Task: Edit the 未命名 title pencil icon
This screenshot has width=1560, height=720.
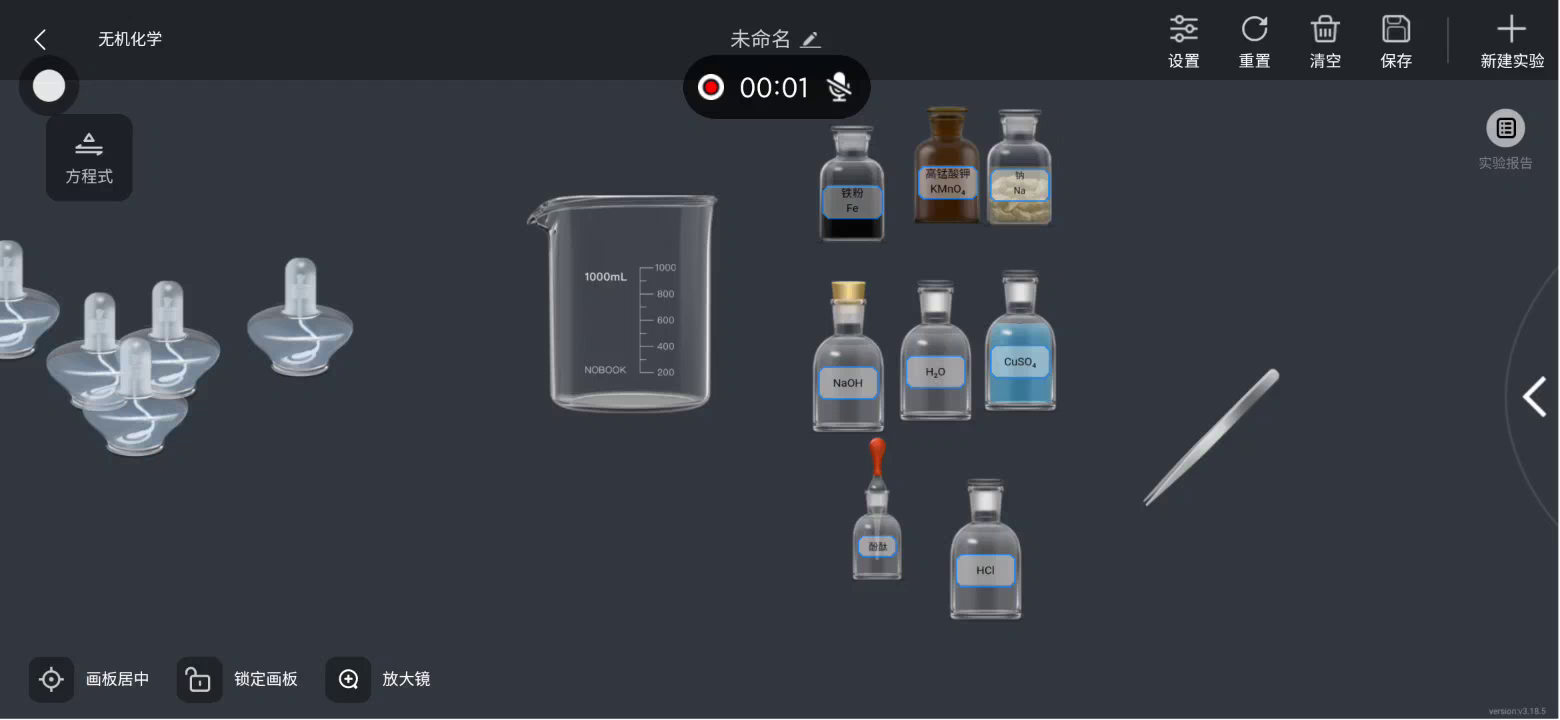Action: tap(811, 40)
